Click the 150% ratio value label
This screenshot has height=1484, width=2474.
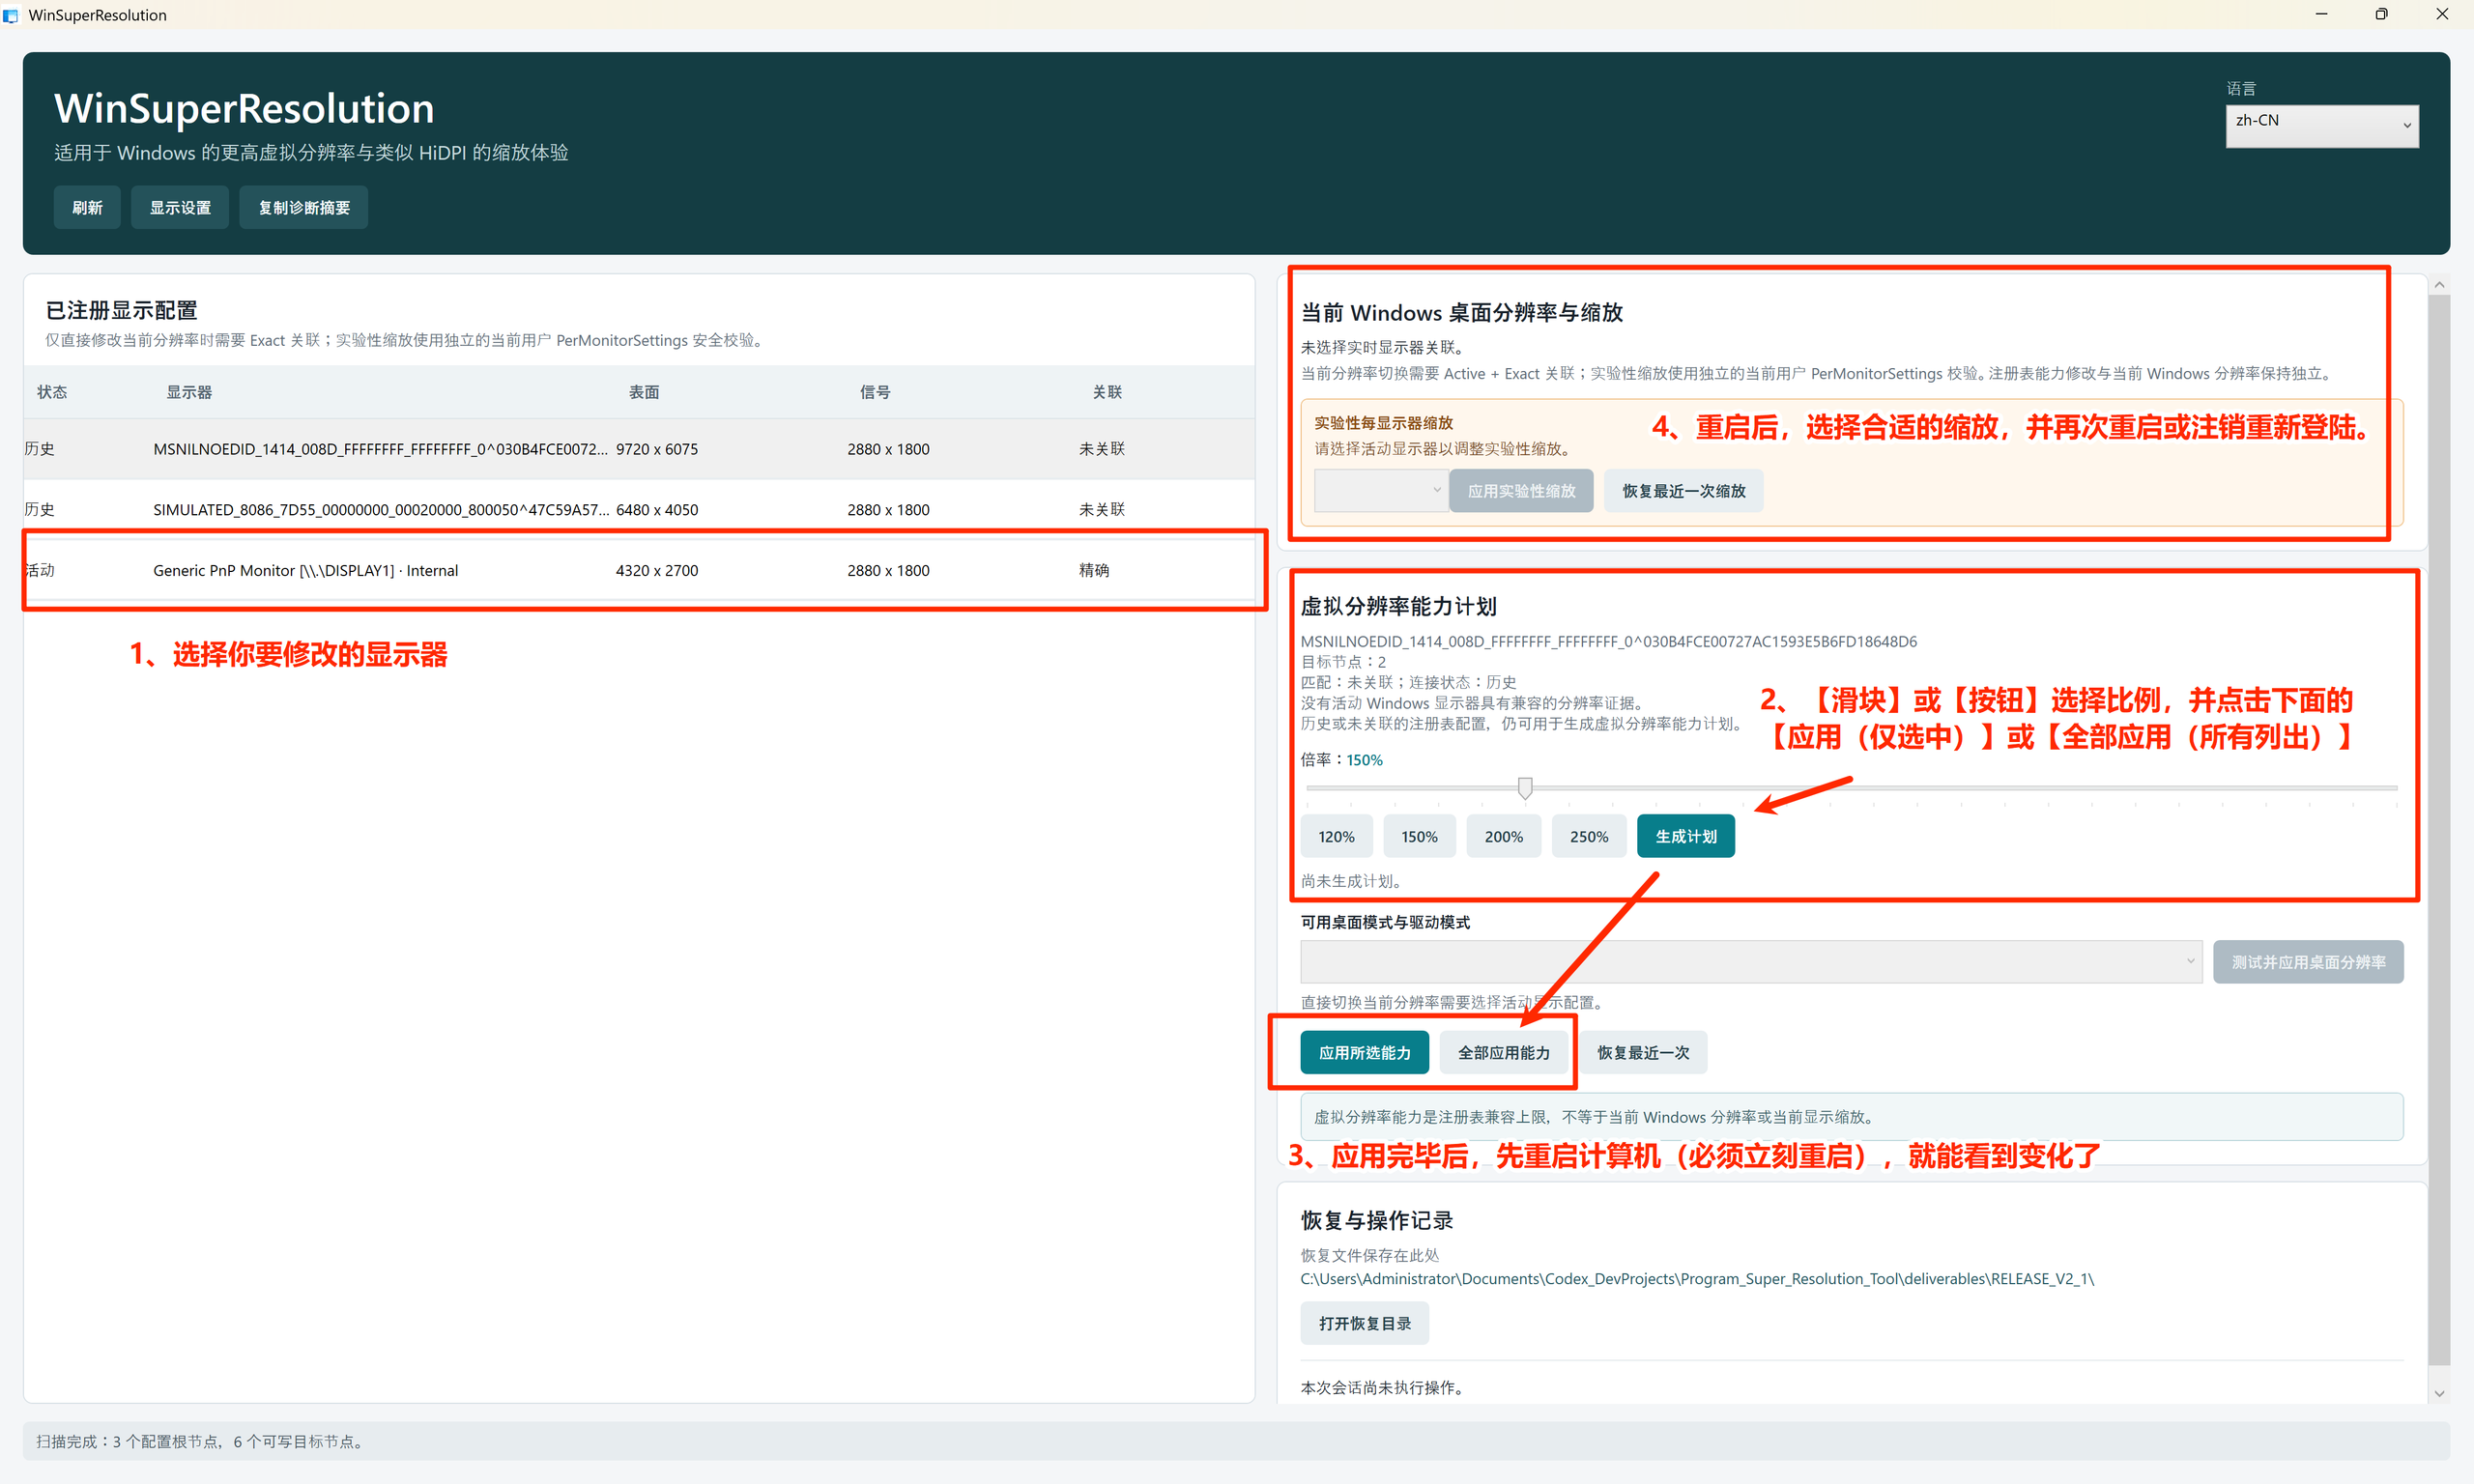coord(1364,760)
